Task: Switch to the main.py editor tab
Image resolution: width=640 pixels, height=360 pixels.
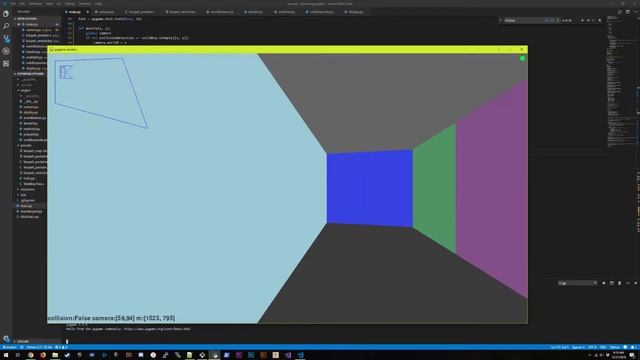Action: 77,12
